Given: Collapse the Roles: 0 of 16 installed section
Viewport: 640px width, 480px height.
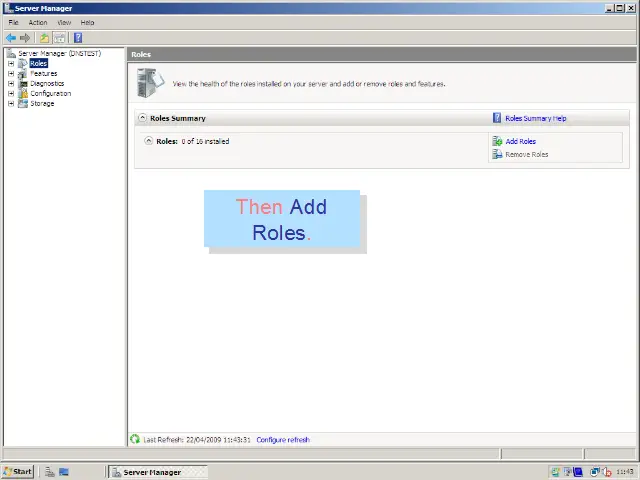Looking at the screenshot, I should point(149,141).
